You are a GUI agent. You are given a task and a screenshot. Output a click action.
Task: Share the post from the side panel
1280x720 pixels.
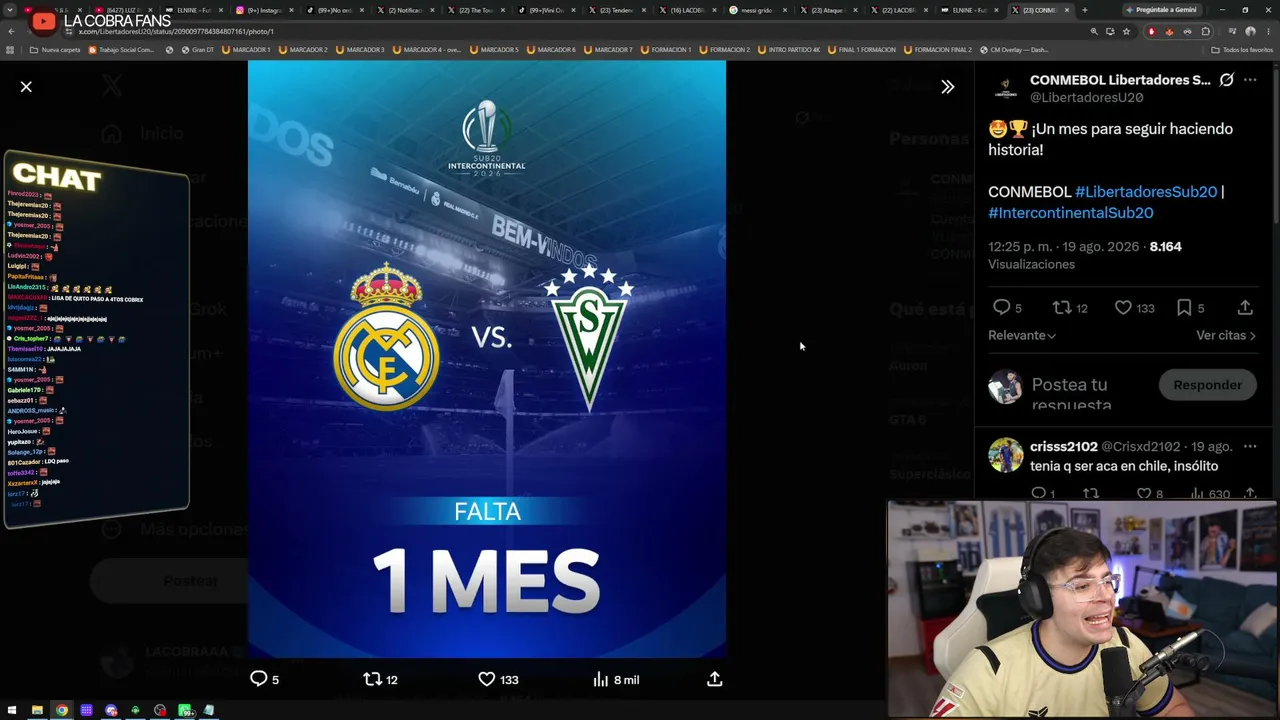click(1245, 308)
